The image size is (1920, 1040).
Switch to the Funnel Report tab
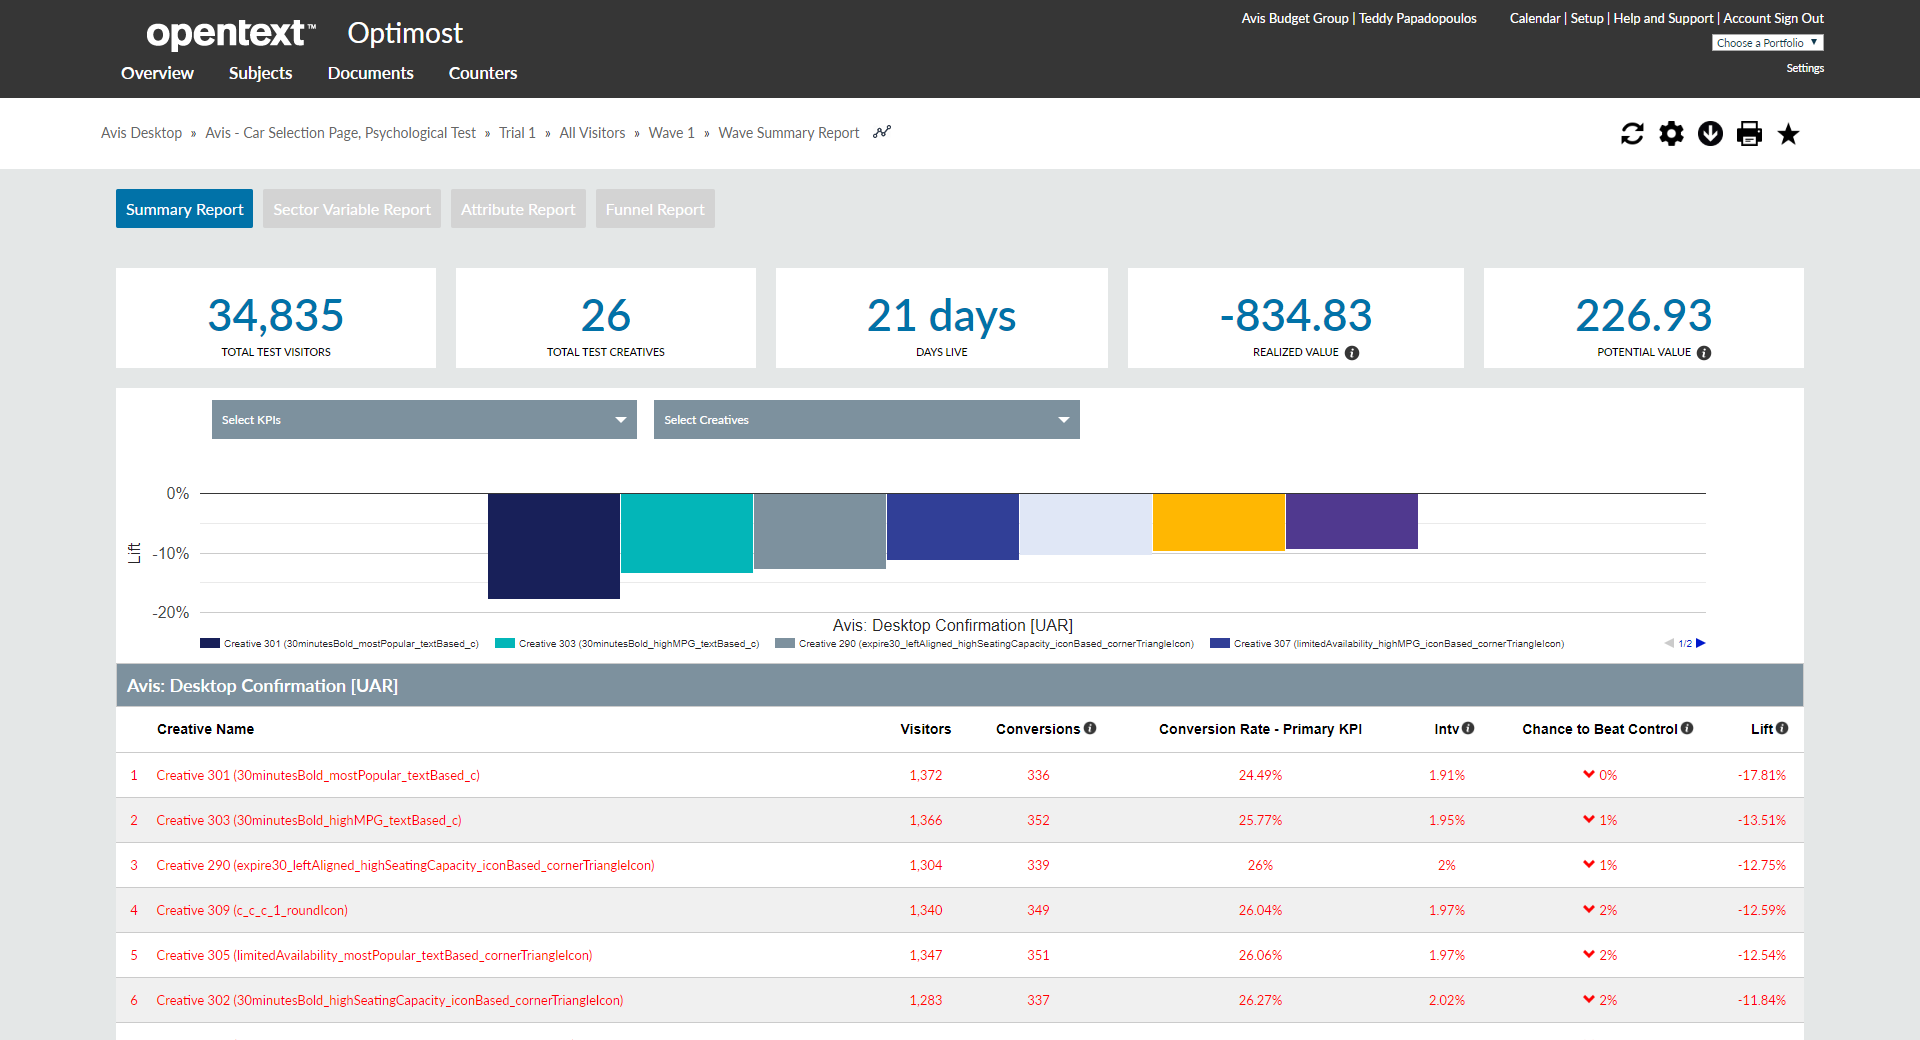point(654,208)
